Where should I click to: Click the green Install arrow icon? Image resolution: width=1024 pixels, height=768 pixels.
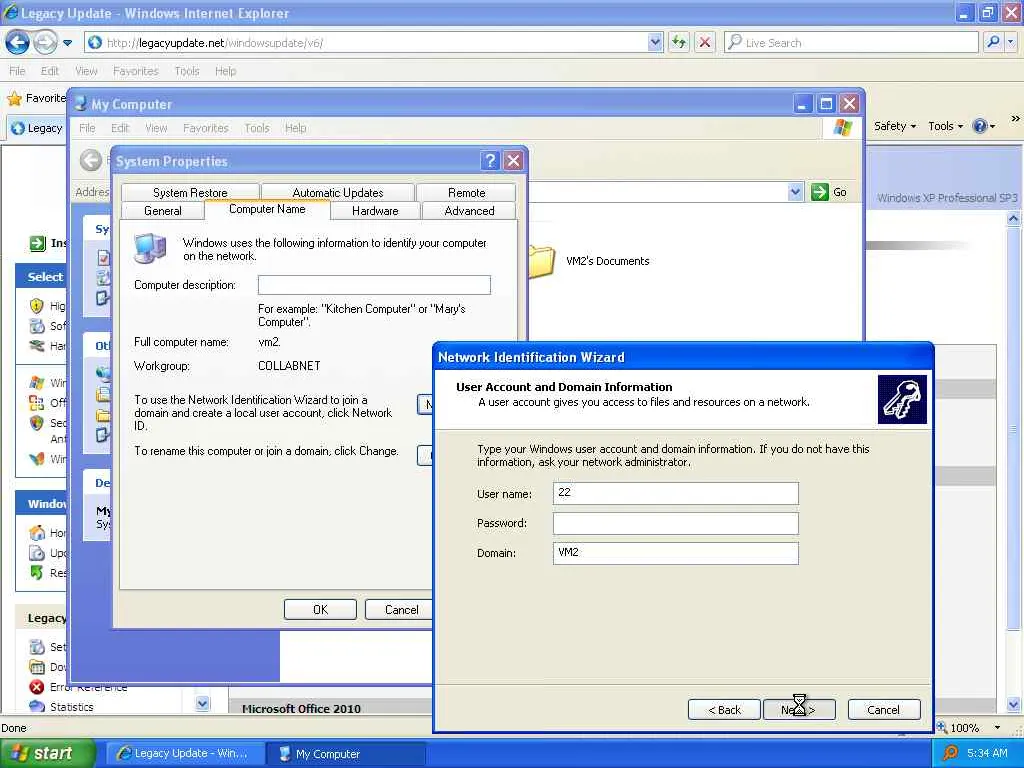(x=37, y=244)
